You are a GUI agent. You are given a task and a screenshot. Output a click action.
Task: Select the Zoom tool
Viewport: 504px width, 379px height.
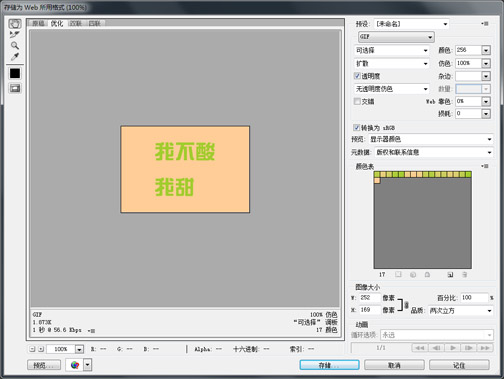tap(15, 45)
